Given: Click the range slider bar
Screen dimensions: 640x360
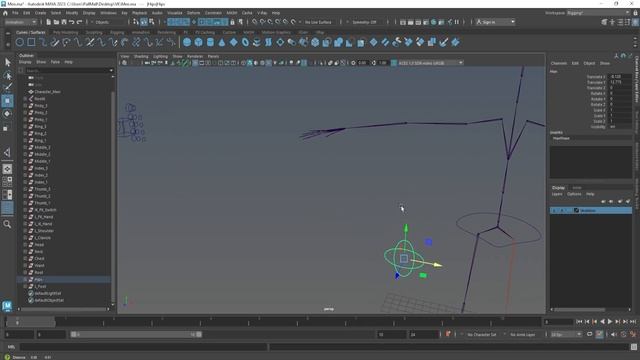Looking at the screenshot, I should click(x=136, y=334).
